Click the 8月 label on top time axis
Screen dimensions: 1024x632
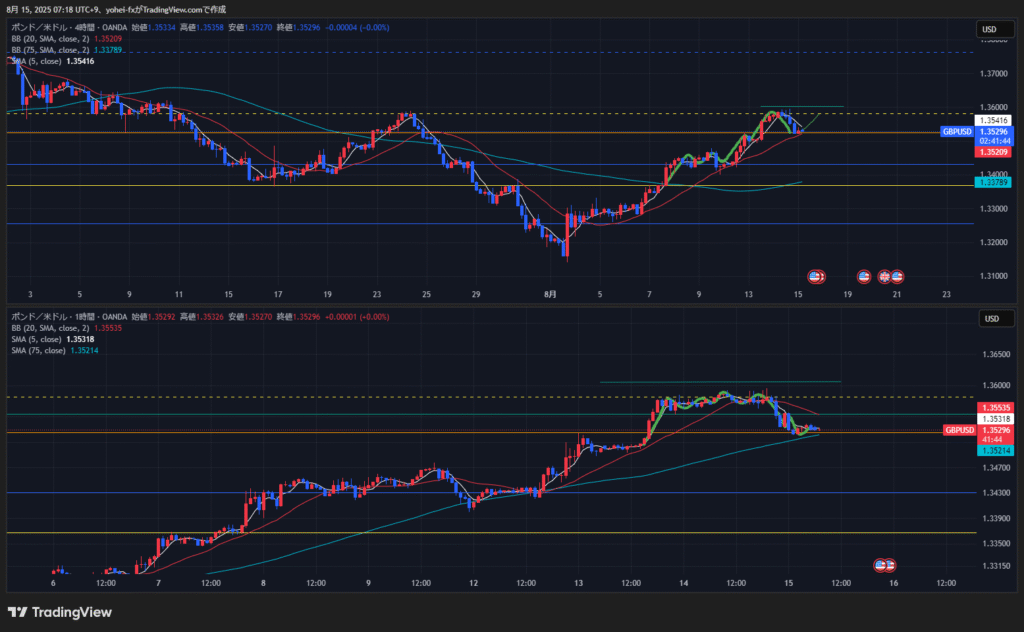coord(550,295)
